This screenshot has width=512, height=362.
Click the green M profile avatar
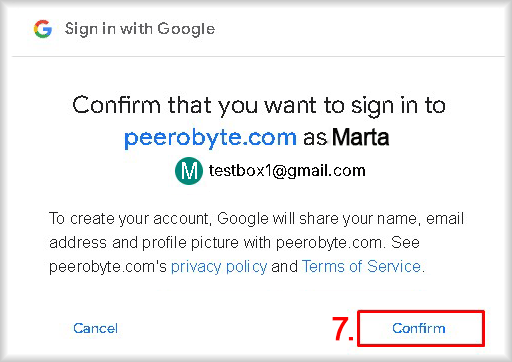coord(189,171)
